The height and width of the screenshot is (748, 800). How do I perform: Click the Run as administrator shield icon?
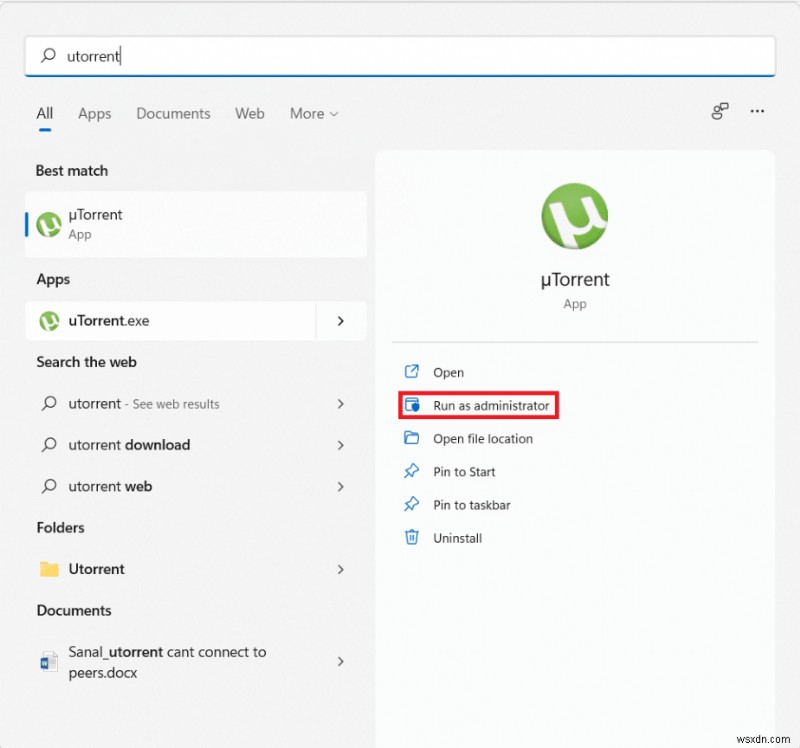(x=413, y=405)
